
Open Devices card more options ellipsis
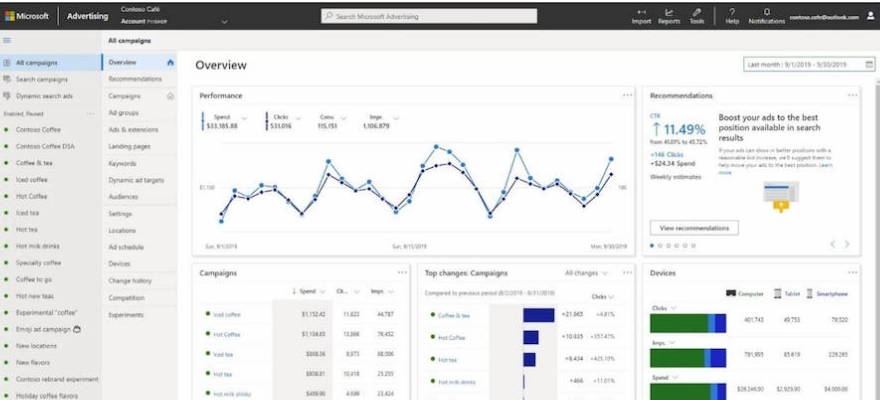point(852,273)
